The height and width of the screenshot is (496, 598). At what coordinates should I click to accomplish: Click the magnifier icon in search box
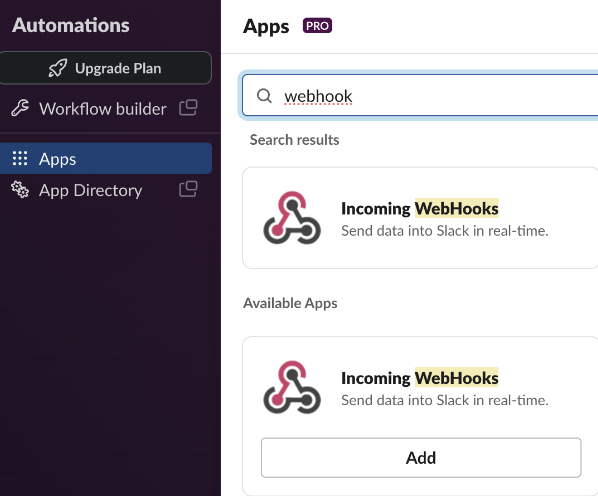pyautogui.click(x=264, y=96)
